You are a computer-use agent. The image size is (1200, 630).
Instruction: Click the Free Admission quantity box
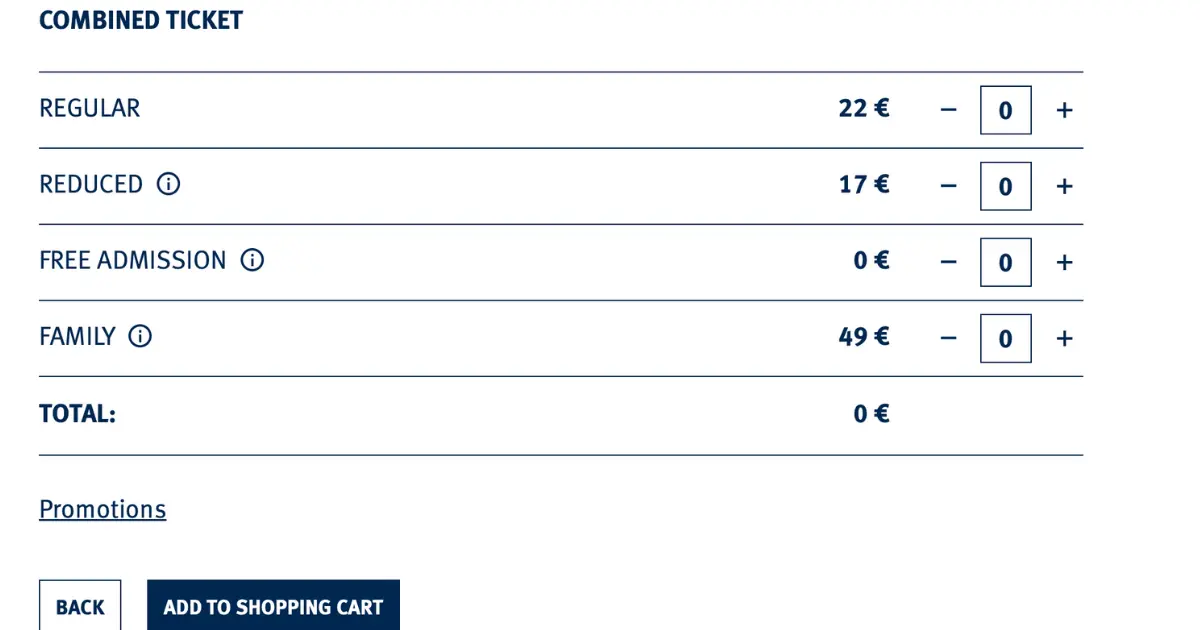[1005, 262]
